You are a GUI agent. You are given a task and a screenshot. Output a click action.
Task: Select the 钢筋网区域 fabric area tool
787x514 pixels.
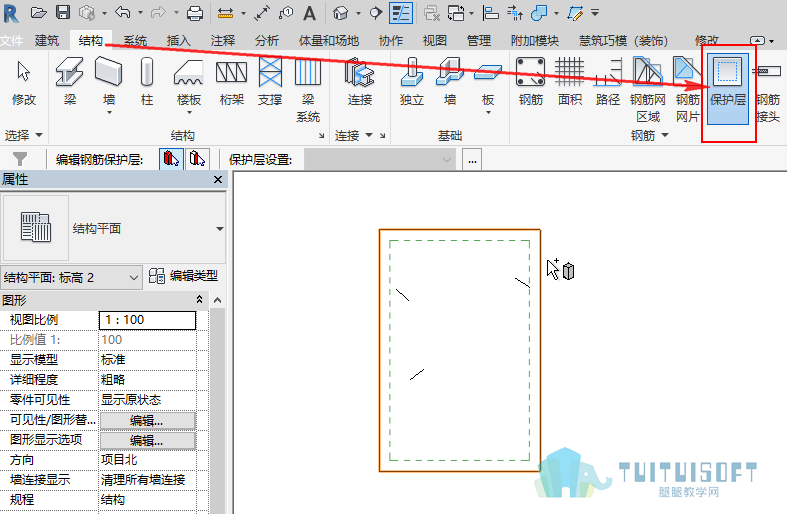click(x=648, y=89)
